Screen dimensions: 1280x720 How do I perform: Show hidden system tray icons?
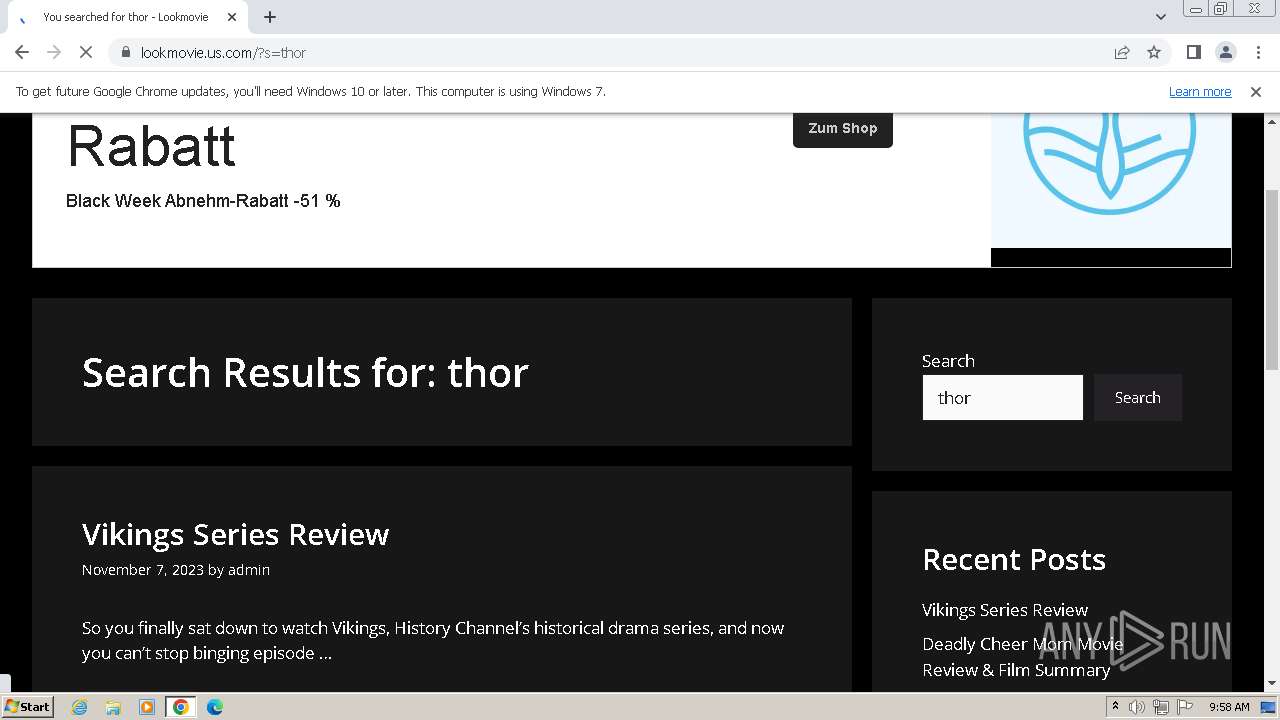click(1115, 707)
